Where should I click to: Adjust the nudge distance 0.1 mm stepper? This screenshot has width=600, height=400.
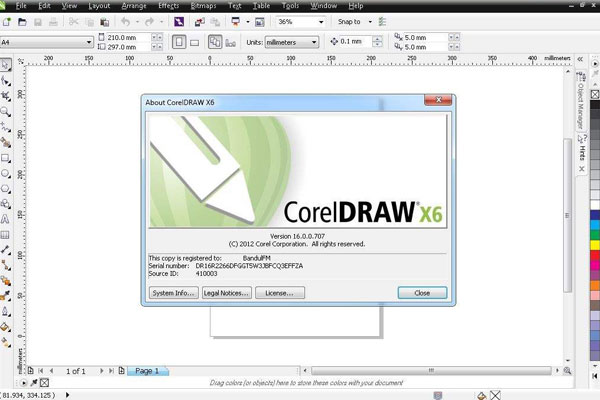click(x=377, y=41)
